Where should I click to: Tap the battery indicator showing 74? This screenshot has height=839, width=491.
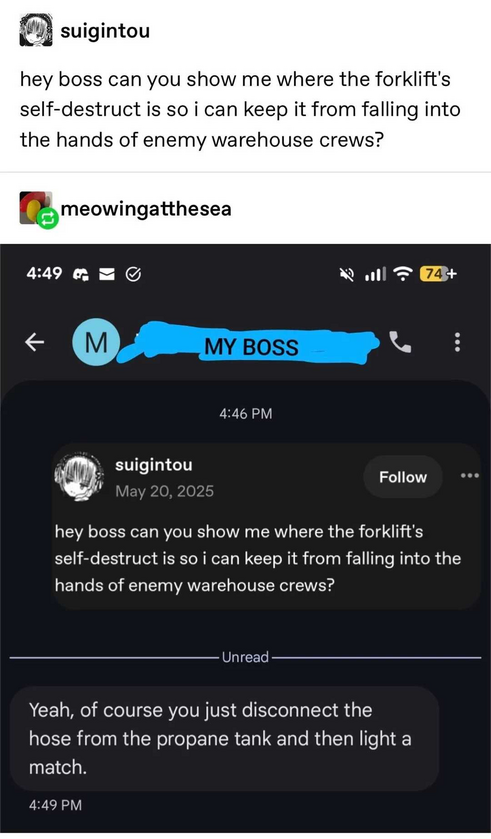tap(439, 273)
